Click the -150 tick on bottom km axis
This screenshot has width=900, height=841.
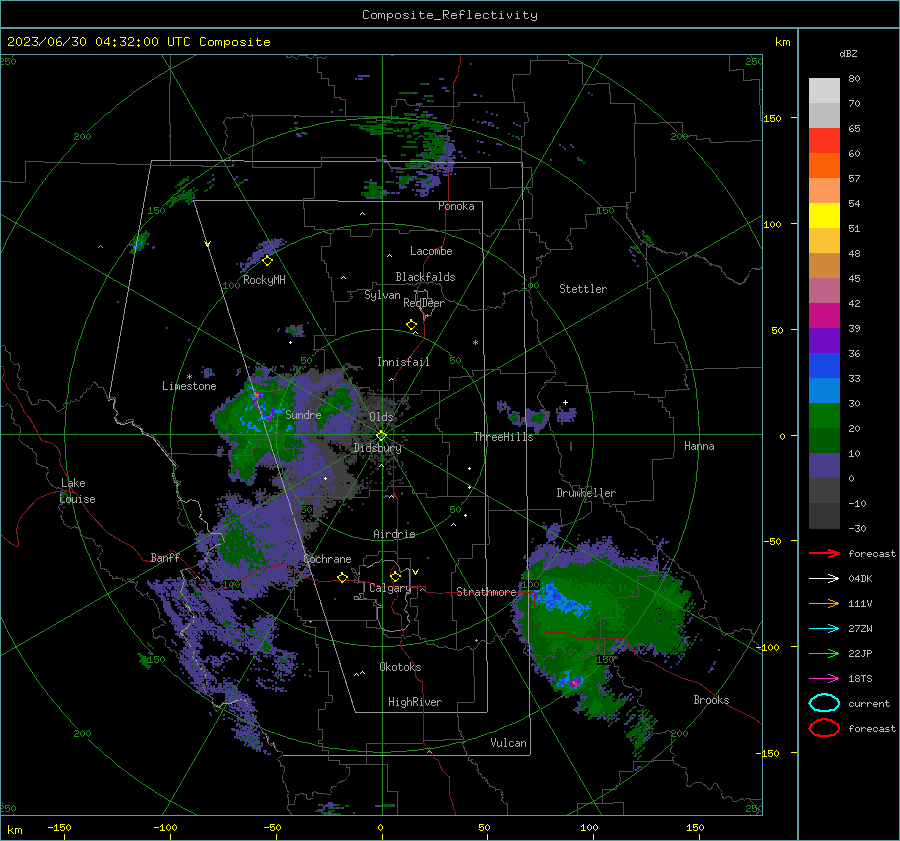click(59, 828)
